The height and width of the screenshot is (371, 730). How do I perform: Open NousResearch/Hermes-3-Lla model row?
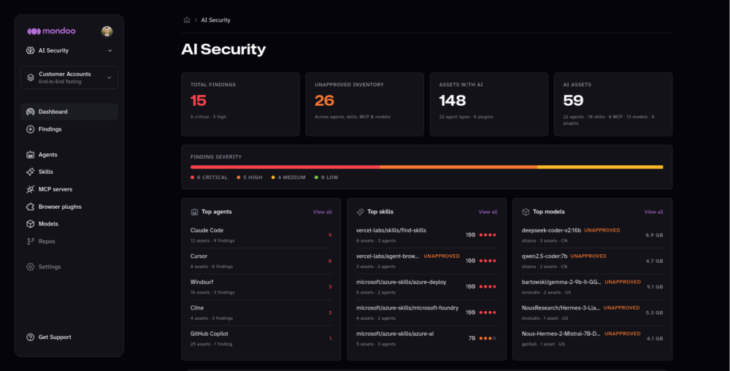click(x=593, y=312)
